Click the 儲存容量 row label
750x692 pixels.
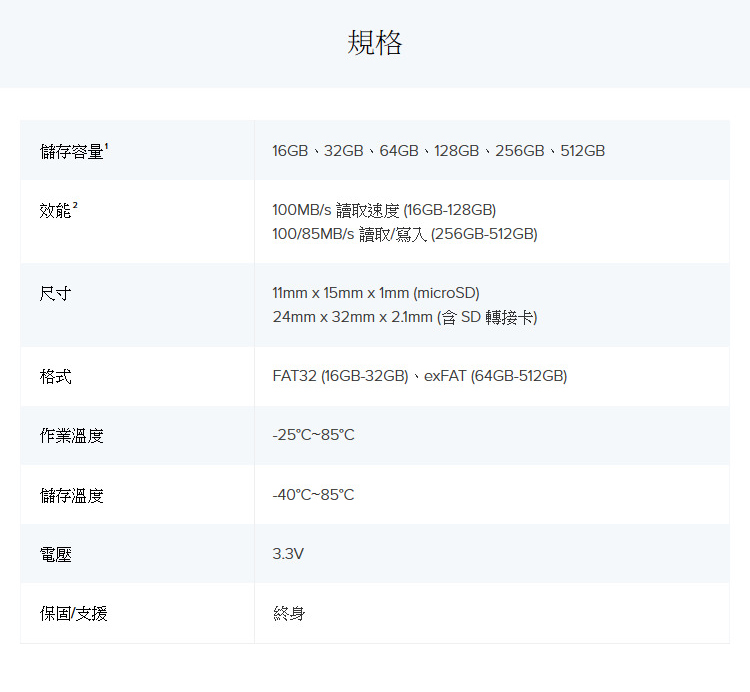click(x=71, y=151)
